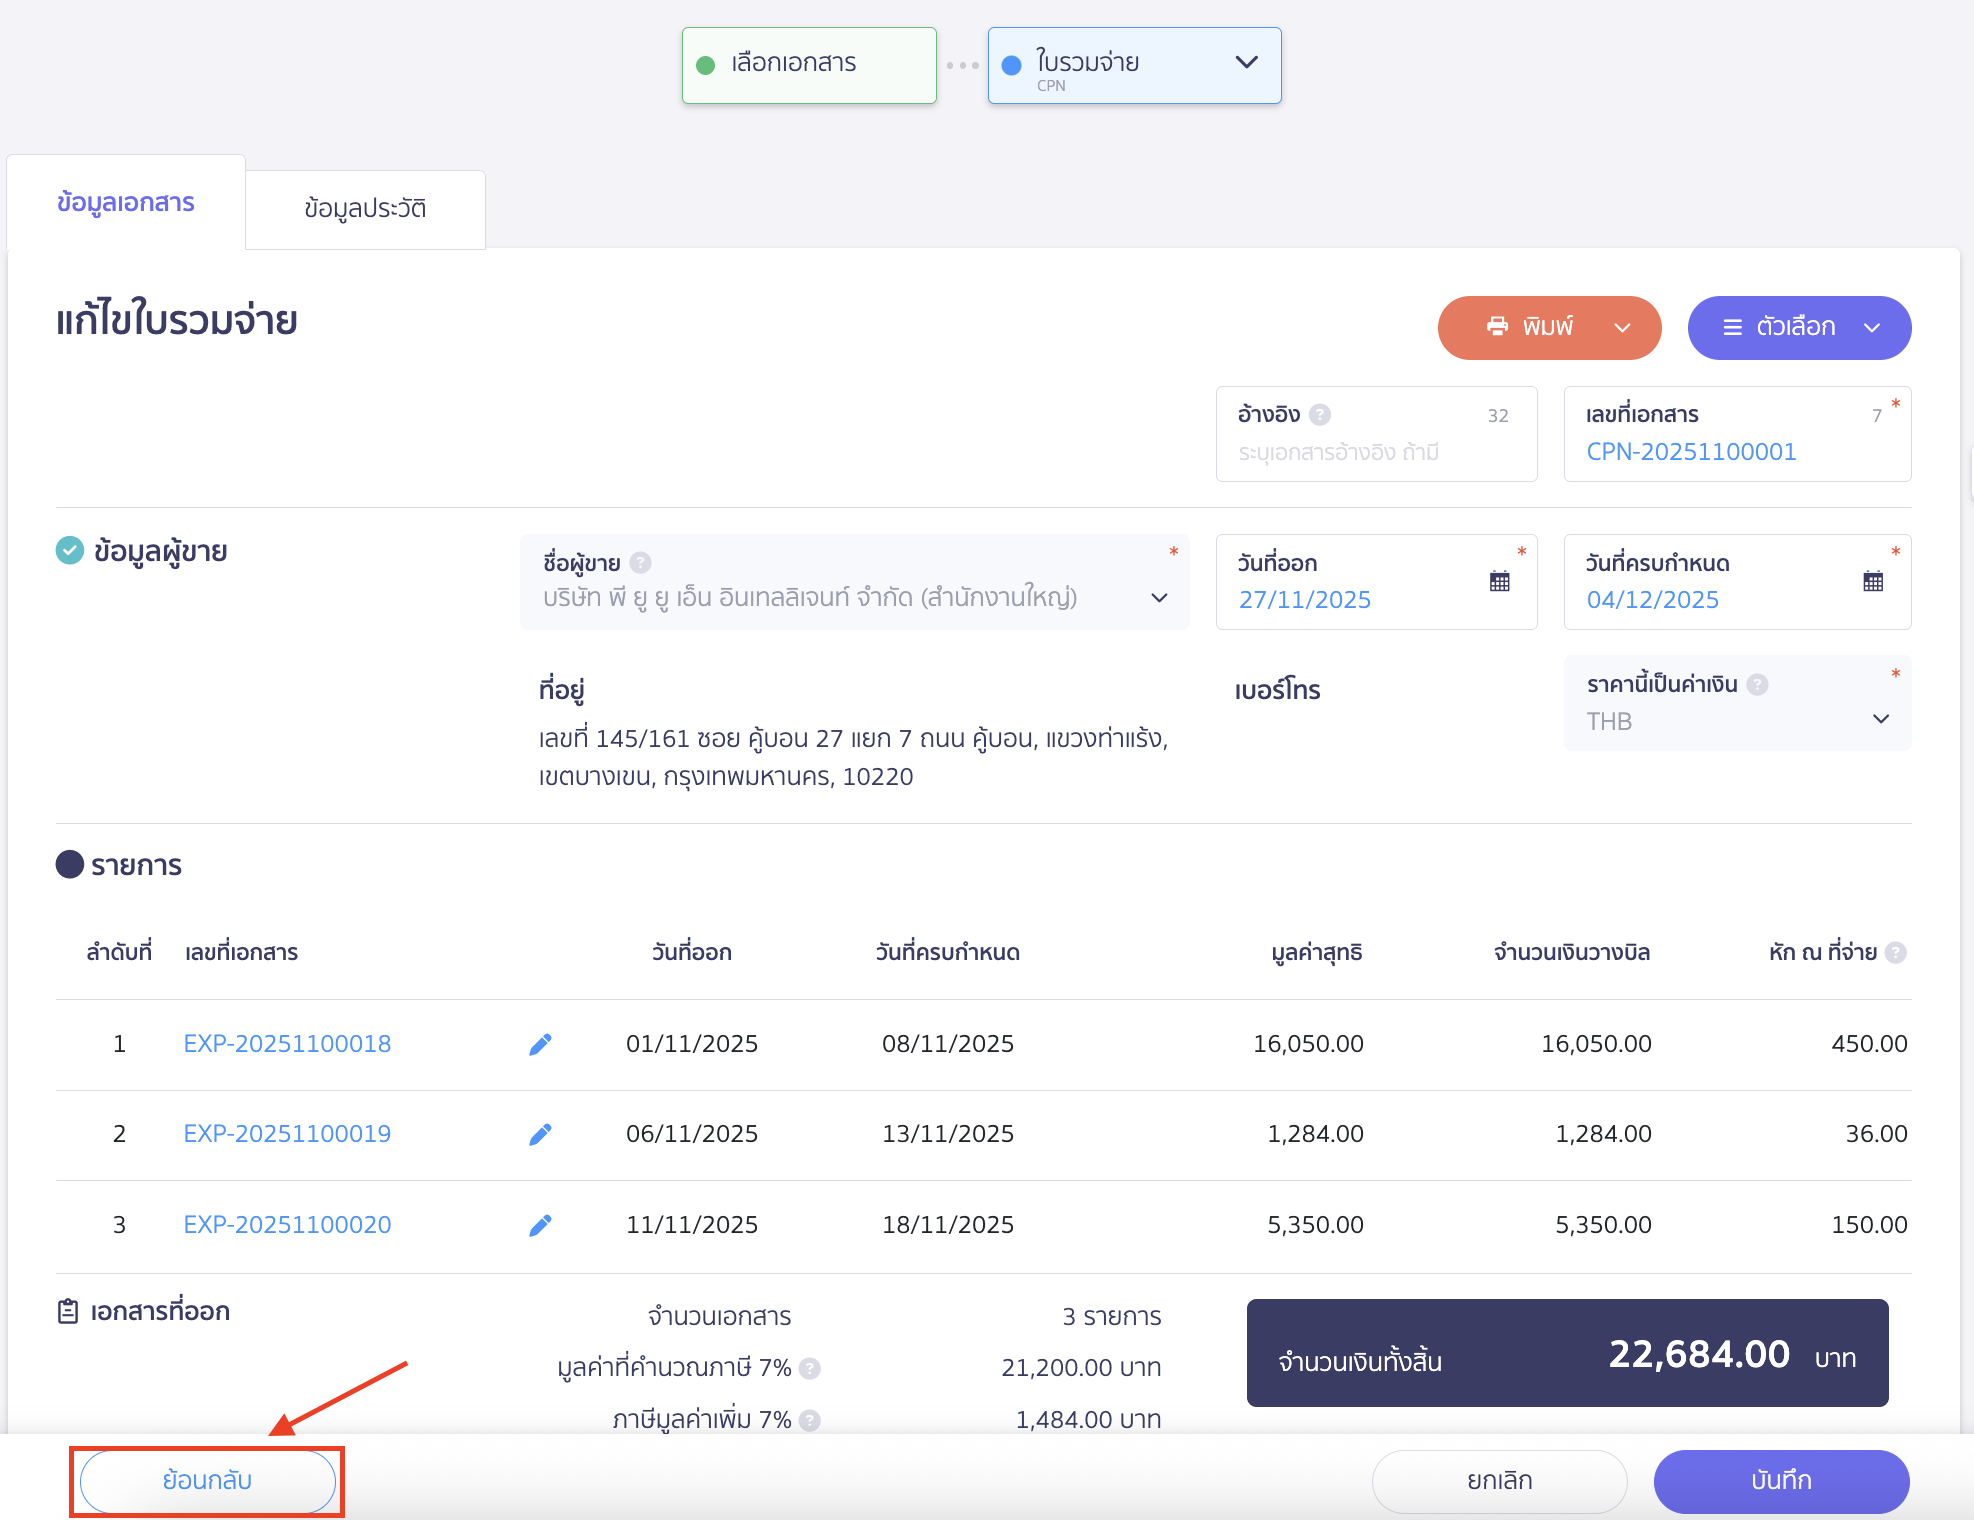Open the ตัวเลือก options menu

pyautogui.click(x=1798, y=328)
